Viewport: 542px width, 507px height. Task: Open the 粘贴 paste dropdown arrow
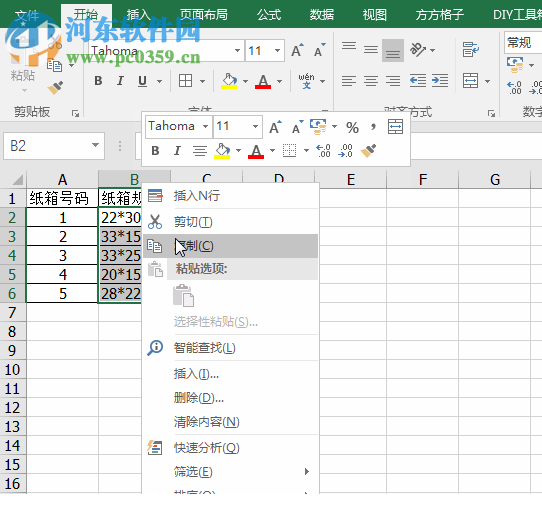pyautogui.click(x=24, y=91)
